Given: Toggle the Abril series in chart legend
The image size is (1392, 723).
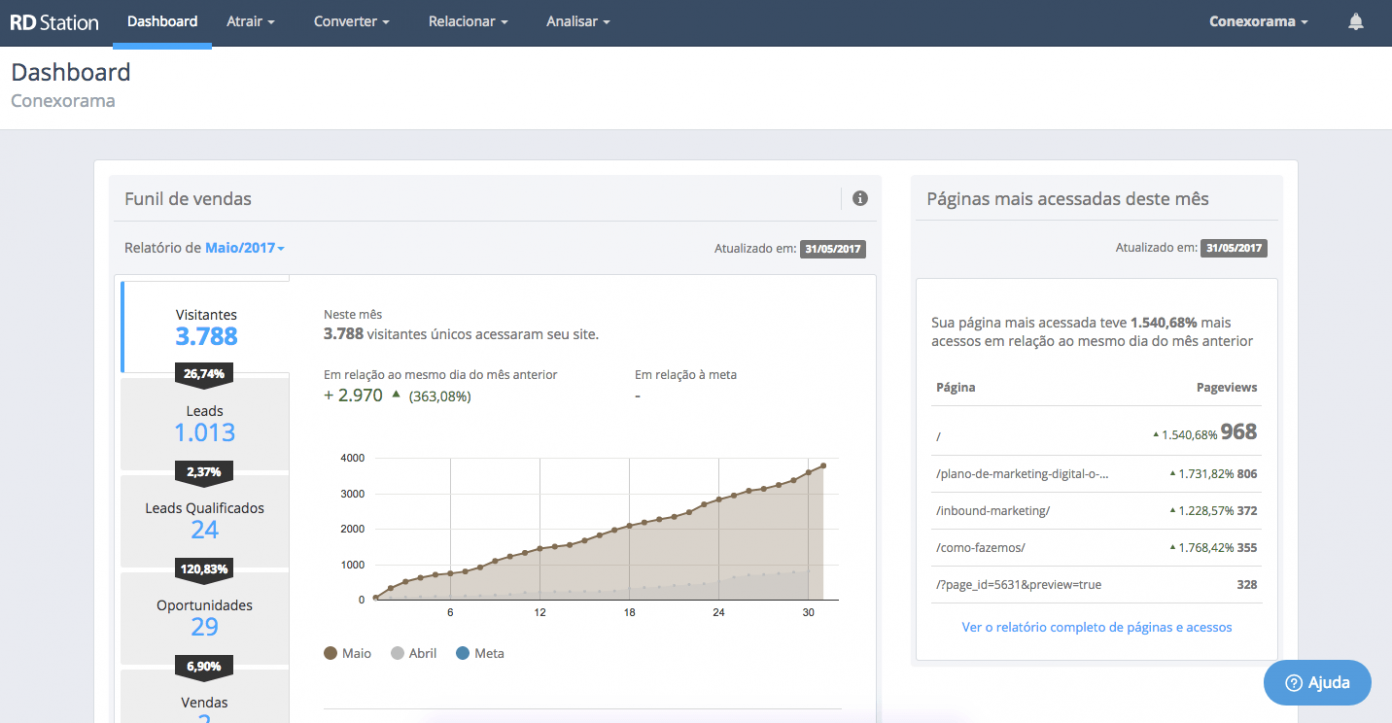Looking at the screenshot, I should point(413,653).
